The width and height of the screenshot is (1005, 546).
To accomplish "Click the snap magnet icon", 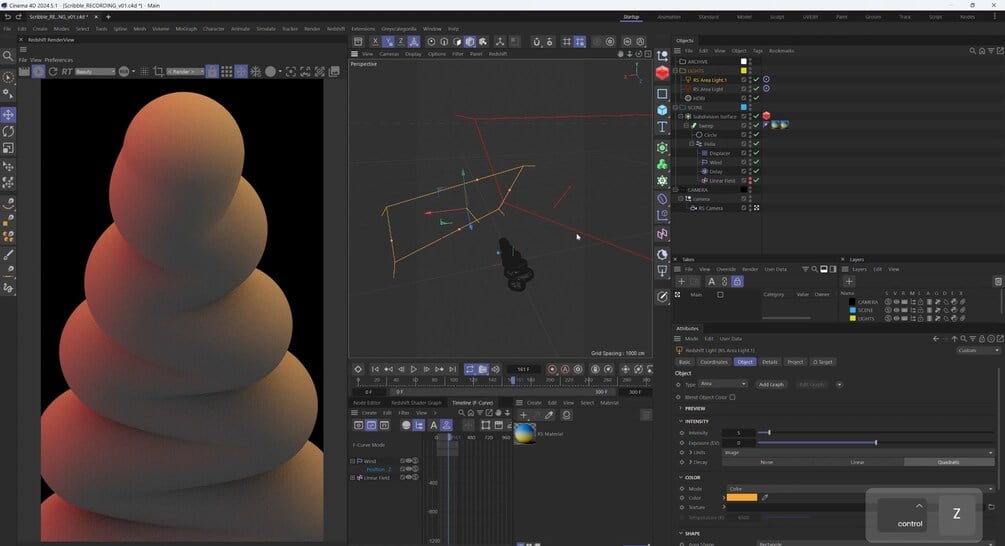I will (536, 42).
